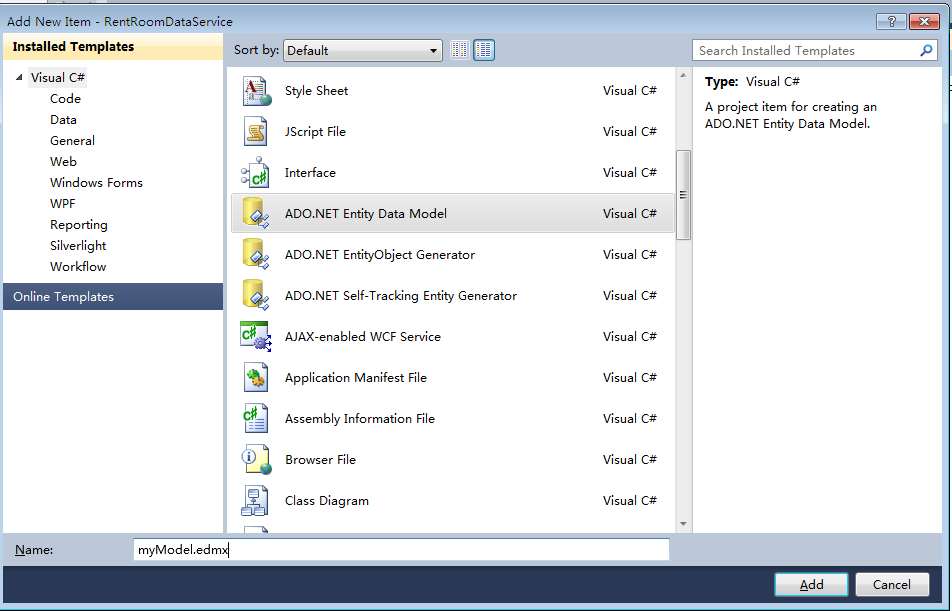The width and height of the screenshot is (952, 611).
Task: Close the Add New Item dialog
Action: pyautogui.click(x=924, y=21)
